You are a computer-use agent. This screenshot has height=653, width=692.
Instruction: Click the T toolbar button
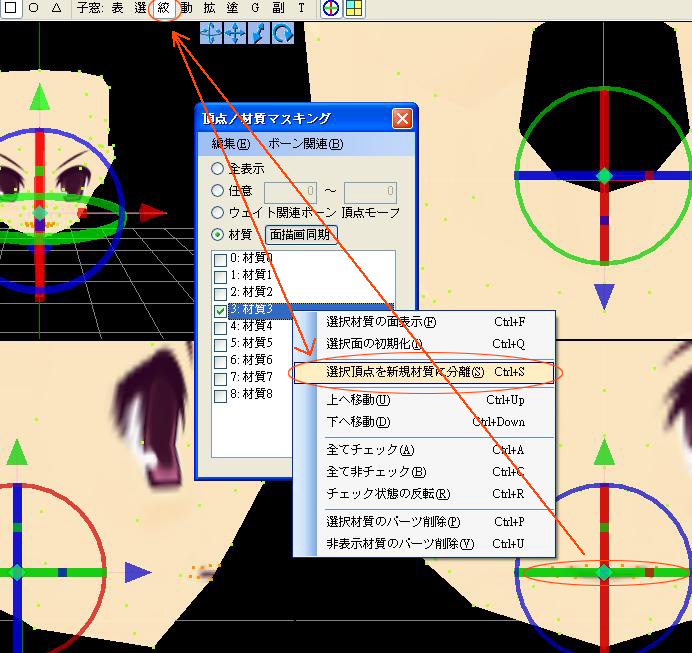coord(301,8)
